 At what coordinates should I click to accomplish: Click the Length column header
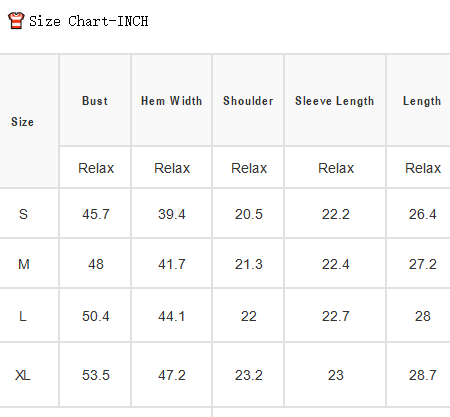pos(422,101)
